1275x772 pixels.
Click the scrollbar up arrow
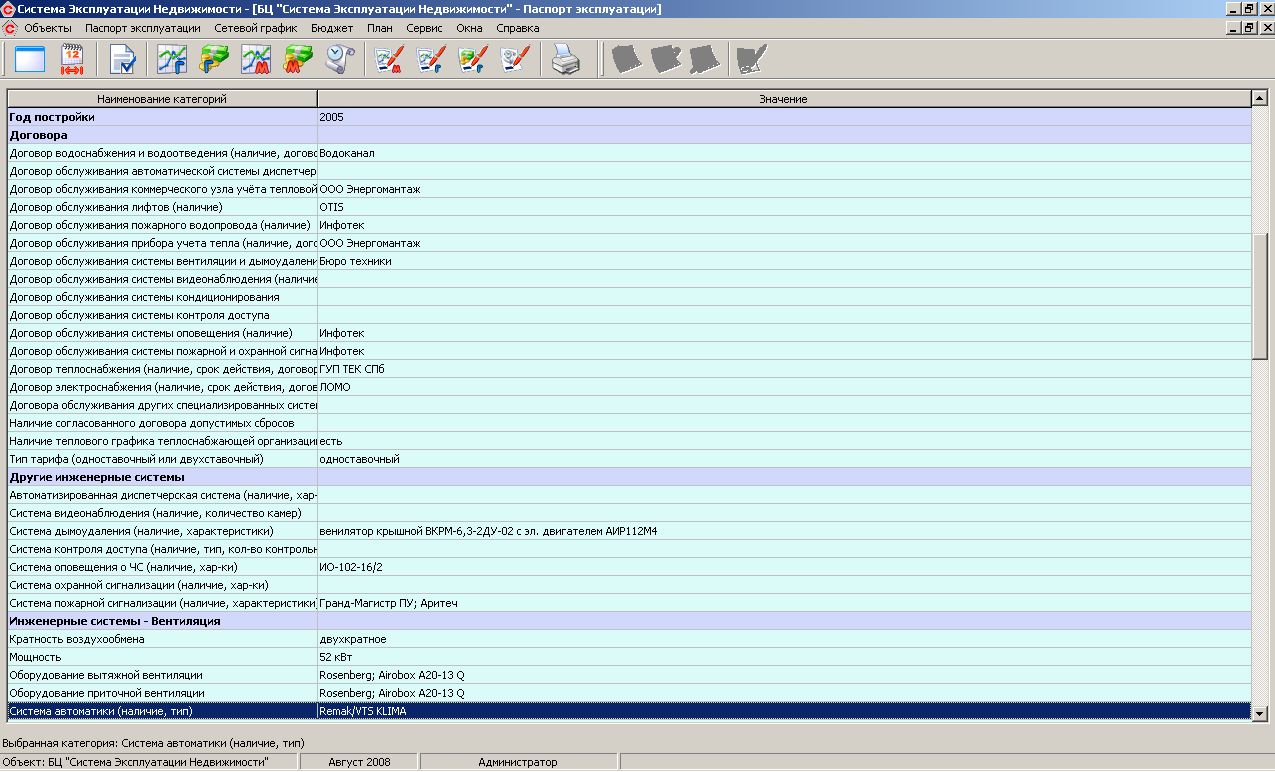click(x=1260, y=98)
